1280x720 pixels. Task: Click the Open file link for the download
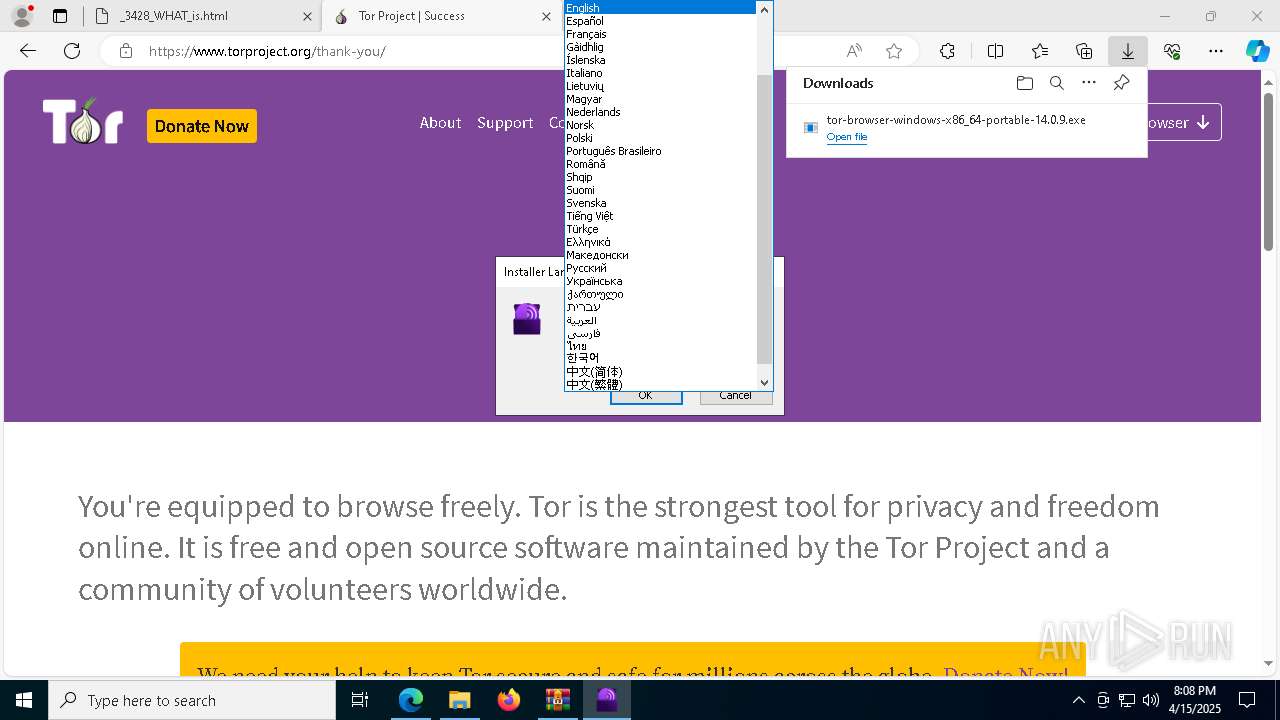847,137
